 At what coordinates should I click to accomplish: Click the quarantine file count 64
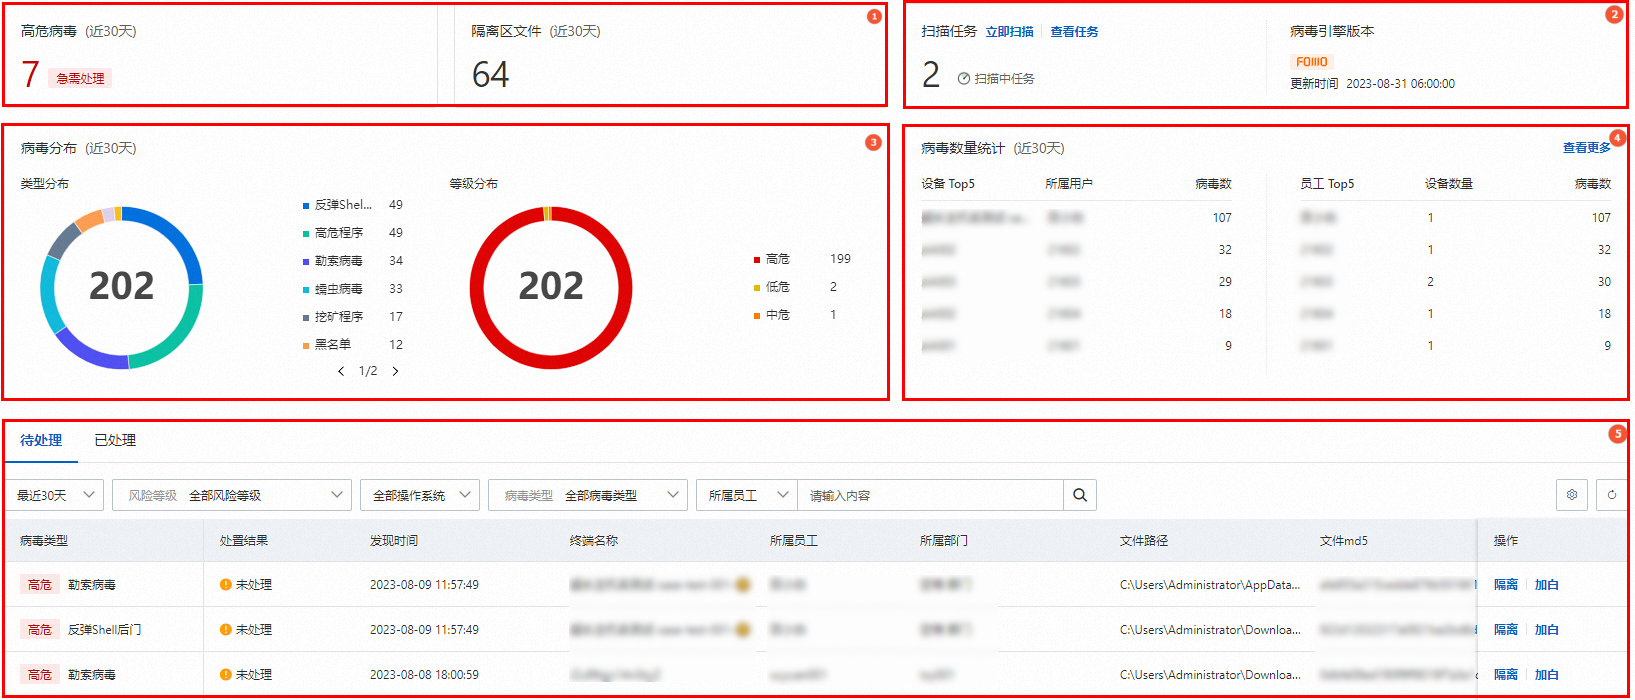click(490, 75)
